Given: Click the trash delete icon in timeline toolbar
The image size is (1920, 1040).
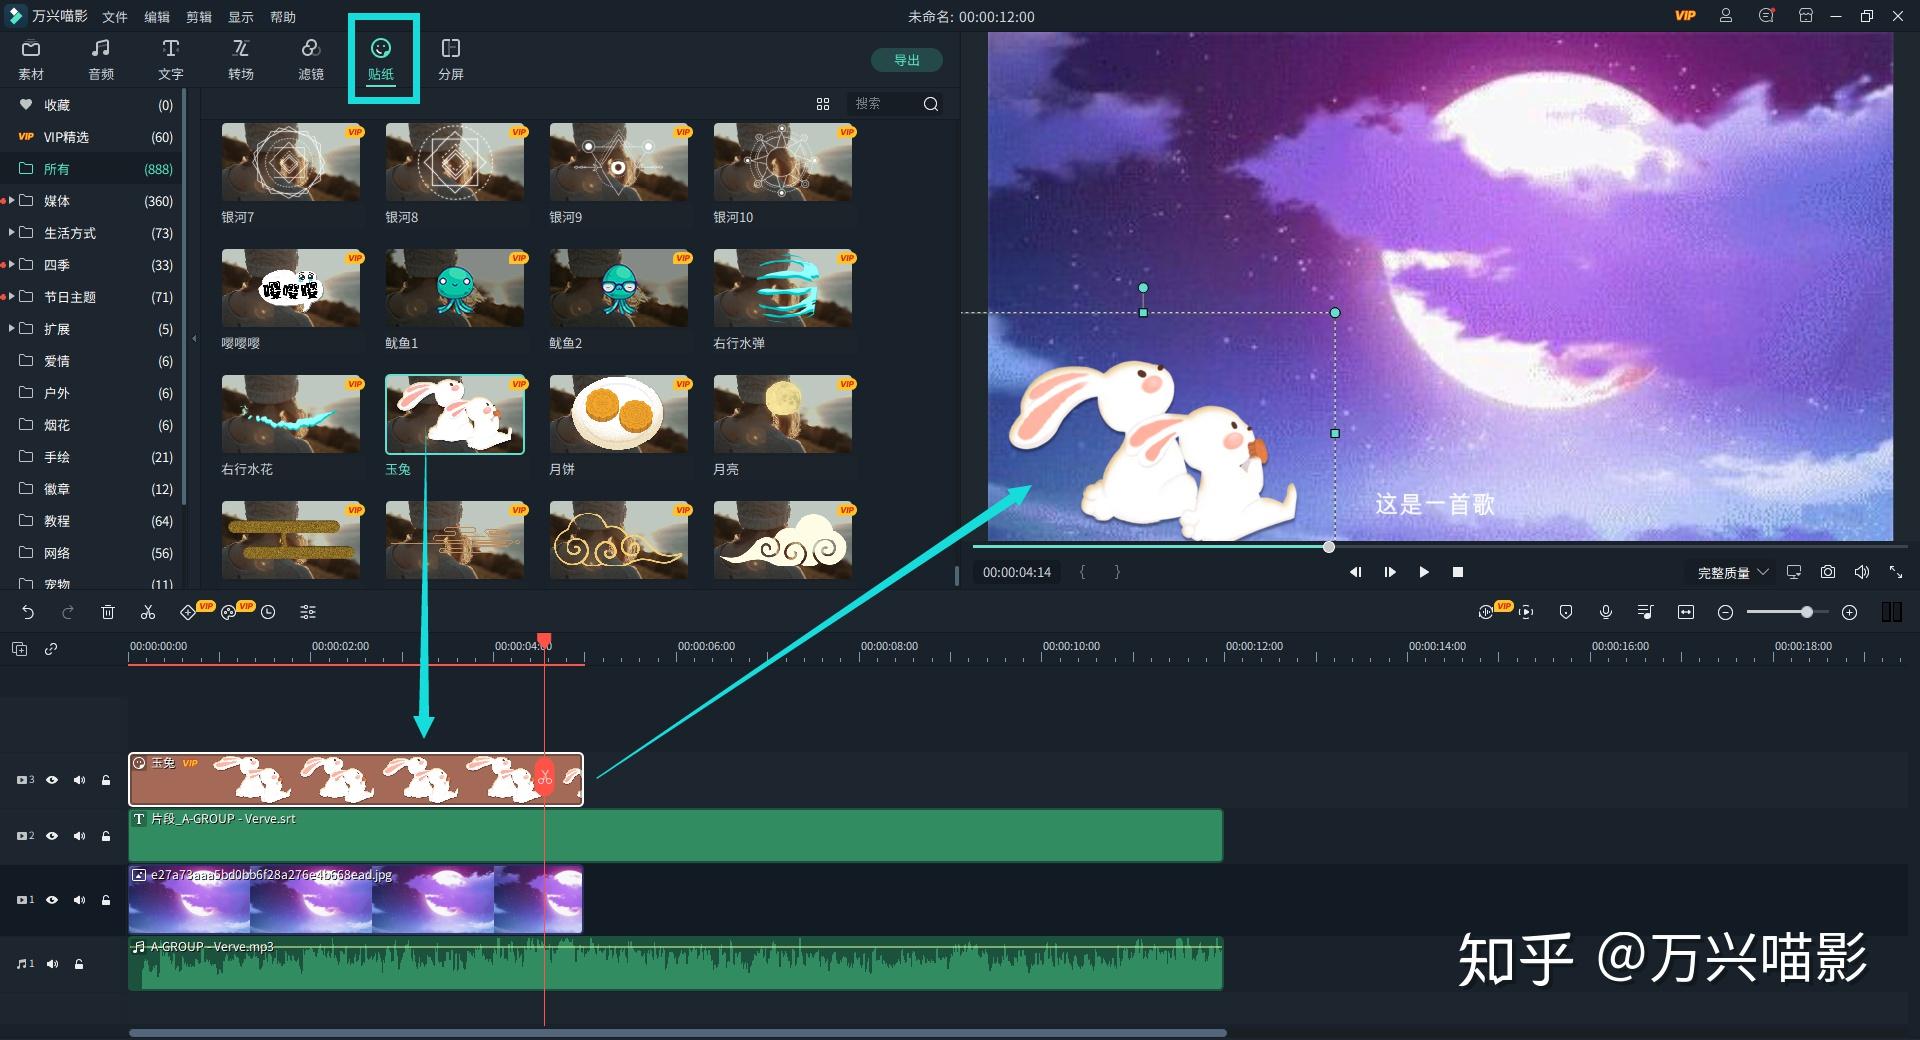Looking at the screenshot, I should [x=108, y=612].
